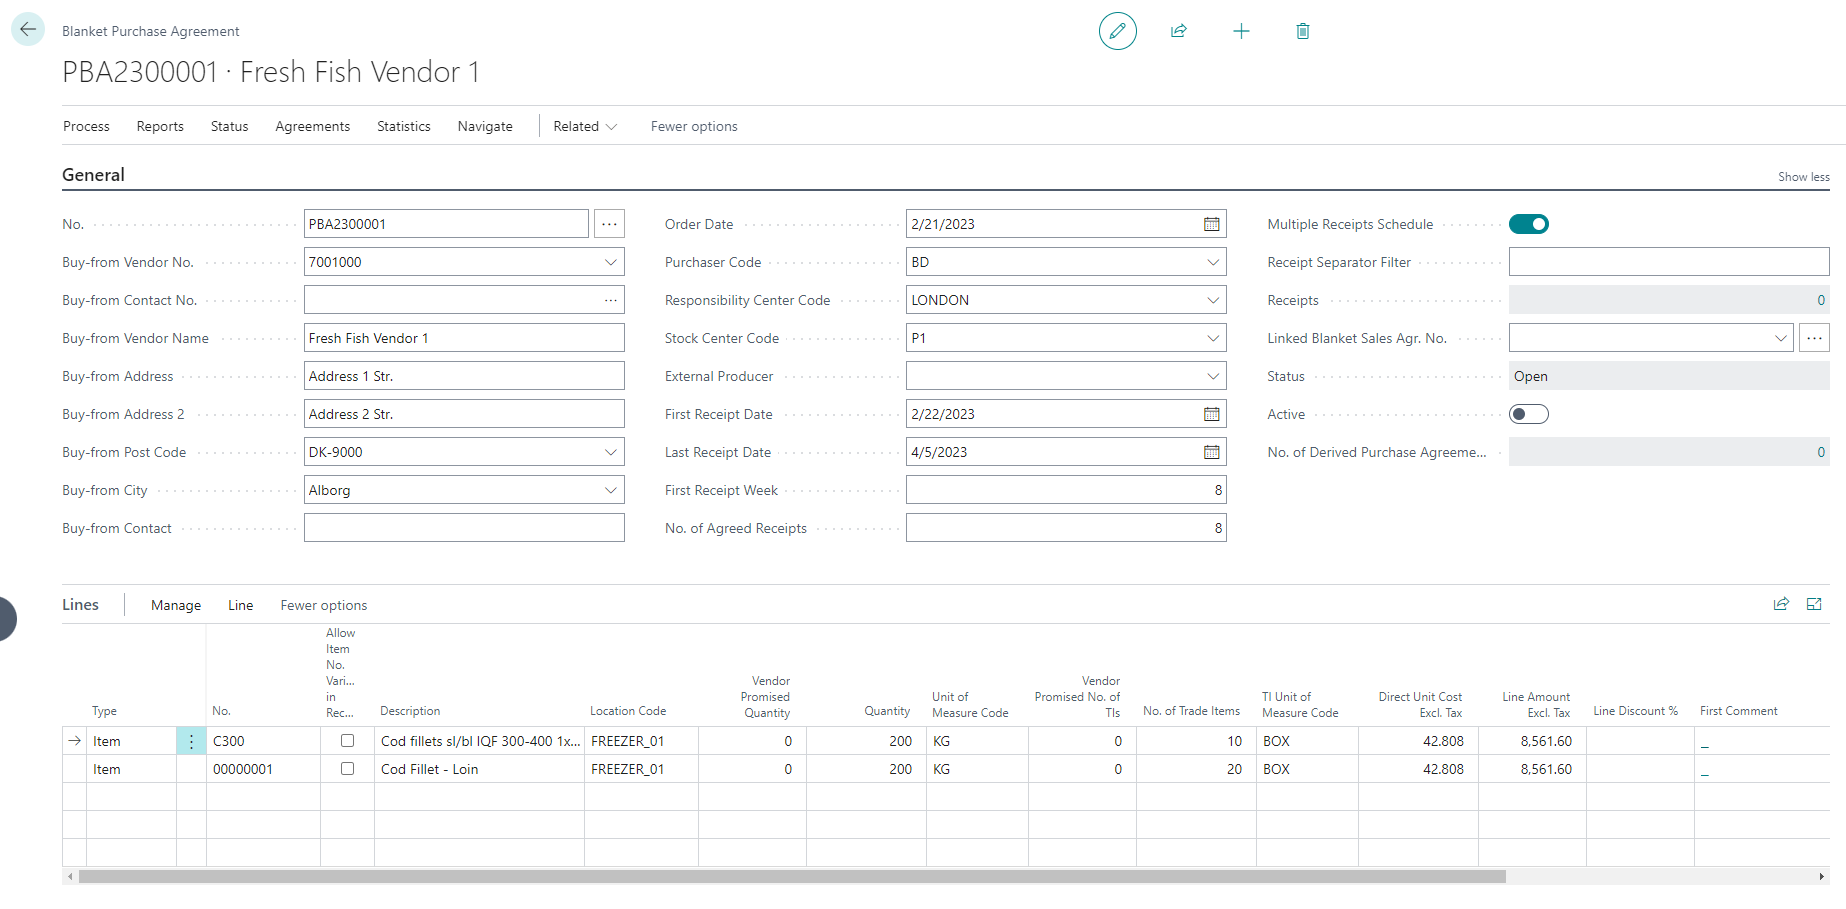1846x909 pixels.
Task: Open row options for the C300 line
Action: 191,741
